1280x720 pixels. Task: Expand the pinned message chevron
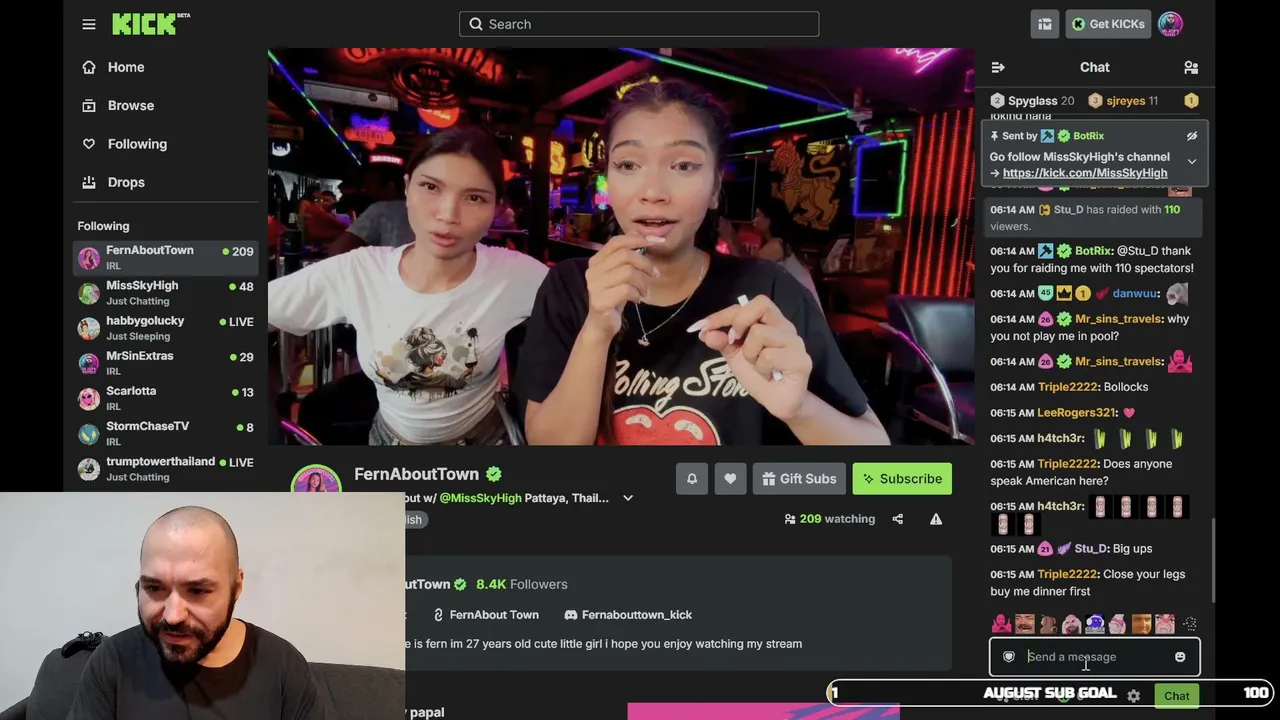click(1192, 161)
